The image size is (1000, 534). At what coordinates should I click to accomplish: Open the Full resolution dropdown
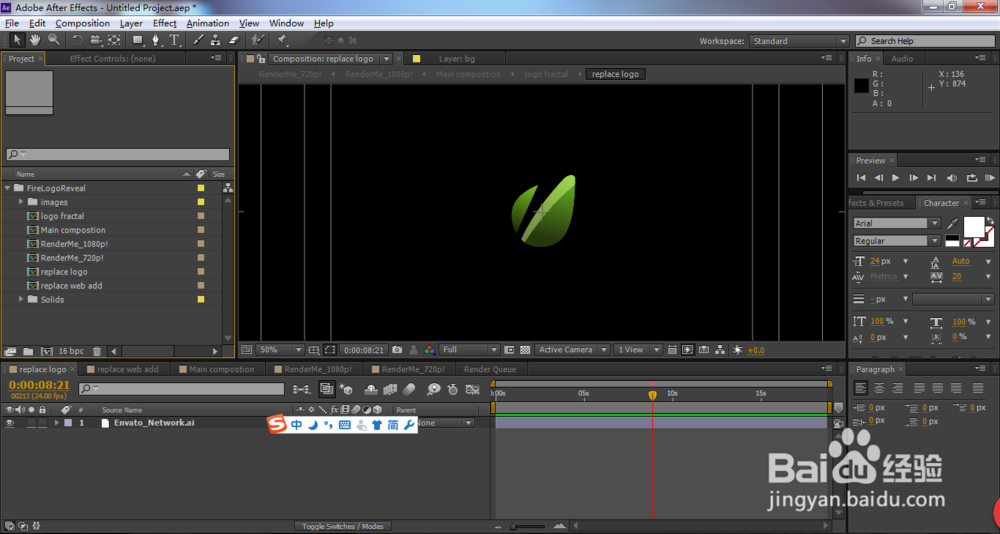pos(469,350)
